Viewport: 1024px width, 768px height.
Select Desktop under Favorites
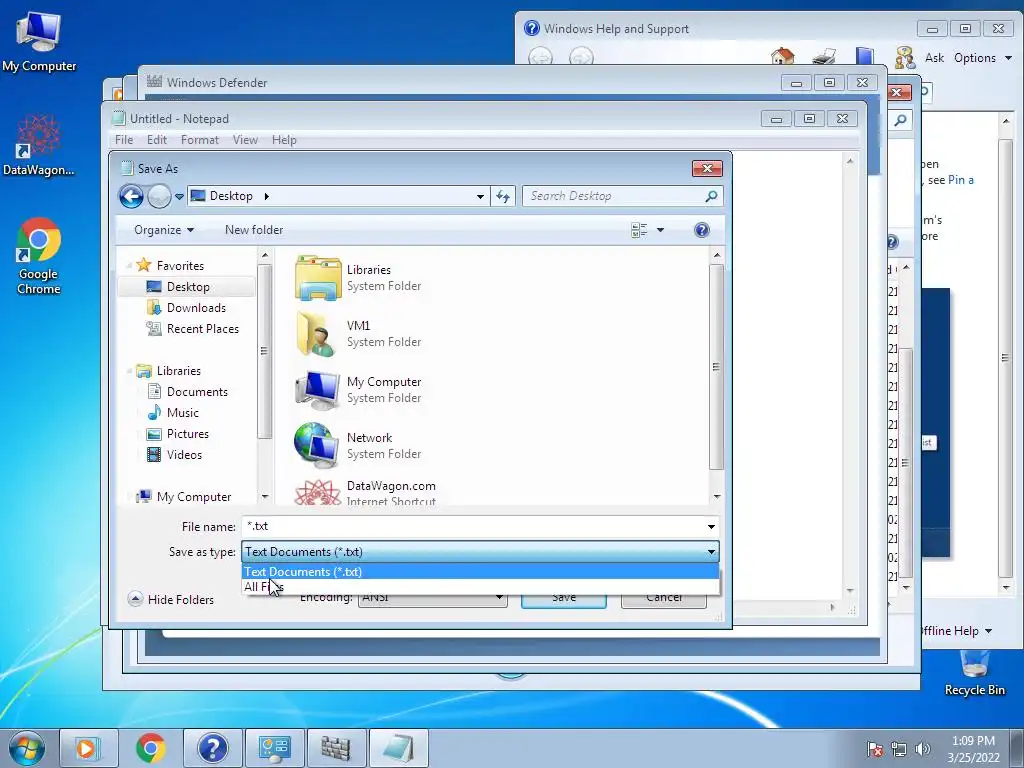[187, 287]
